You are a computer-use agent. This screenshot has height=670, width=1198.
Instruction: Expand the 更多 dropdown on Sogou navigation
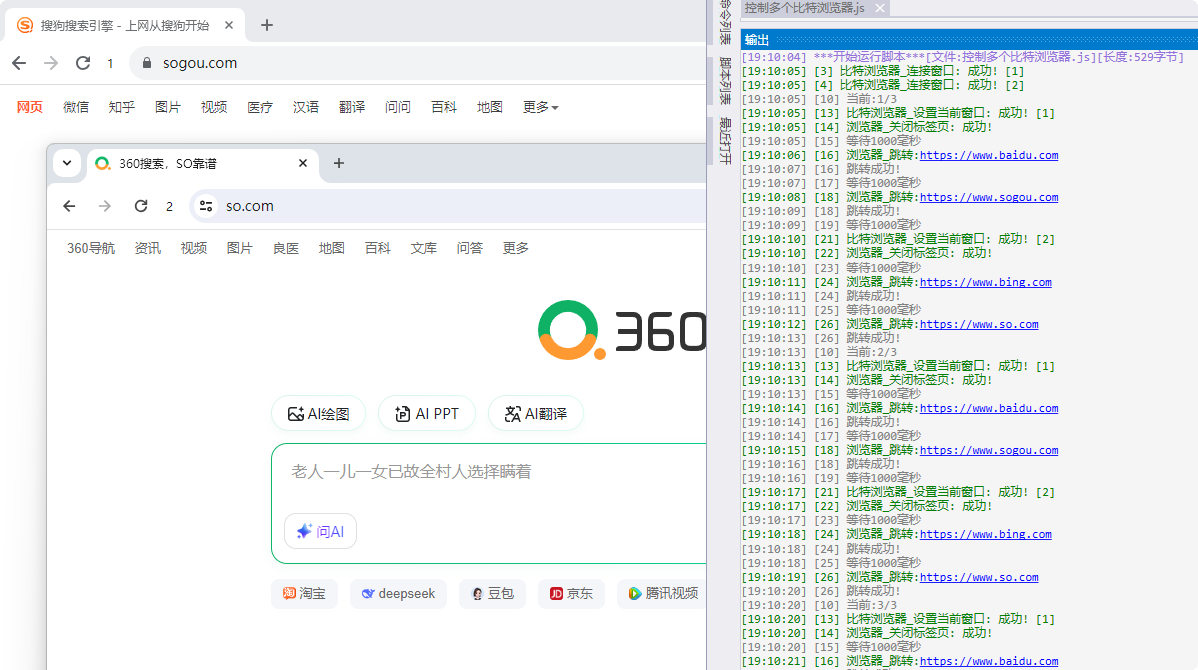click(x=540, y=107)
